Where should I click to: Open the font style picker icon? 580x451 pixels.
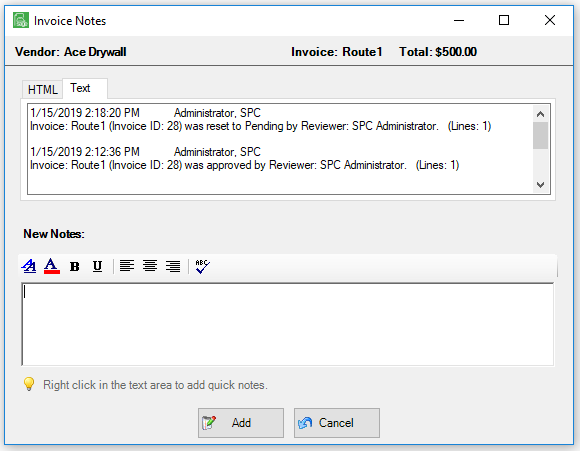tap(29, 266)
